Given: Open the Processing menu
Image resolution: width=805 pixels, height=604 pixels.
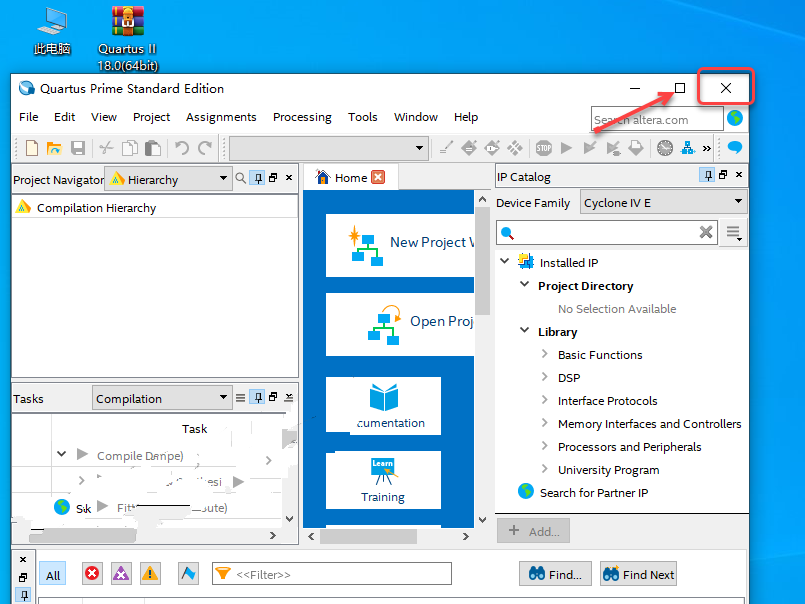Looking at the screenshot, I should [x=302, y=117].
